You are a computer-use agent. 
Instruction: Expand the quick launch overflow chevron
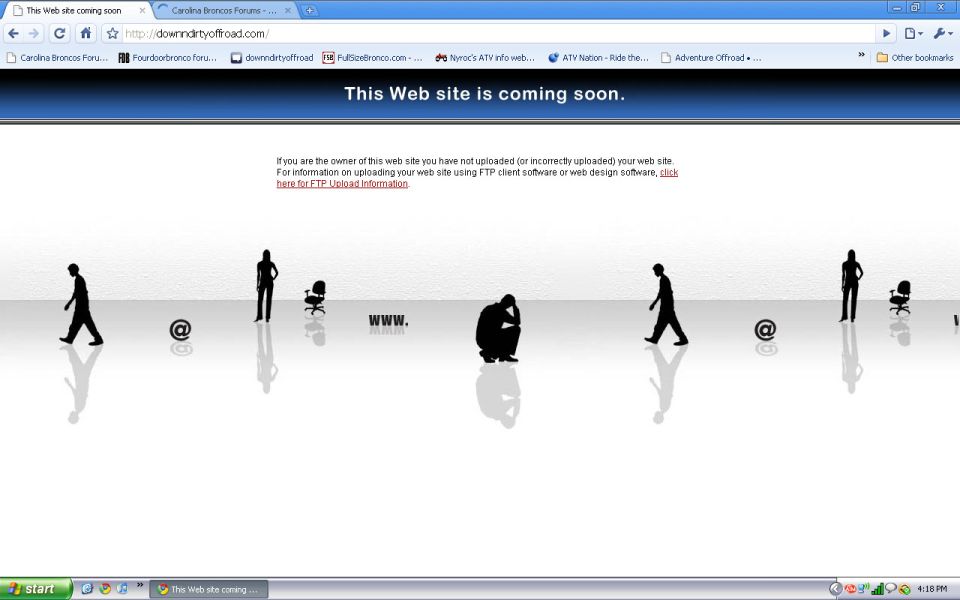point(139,585)
